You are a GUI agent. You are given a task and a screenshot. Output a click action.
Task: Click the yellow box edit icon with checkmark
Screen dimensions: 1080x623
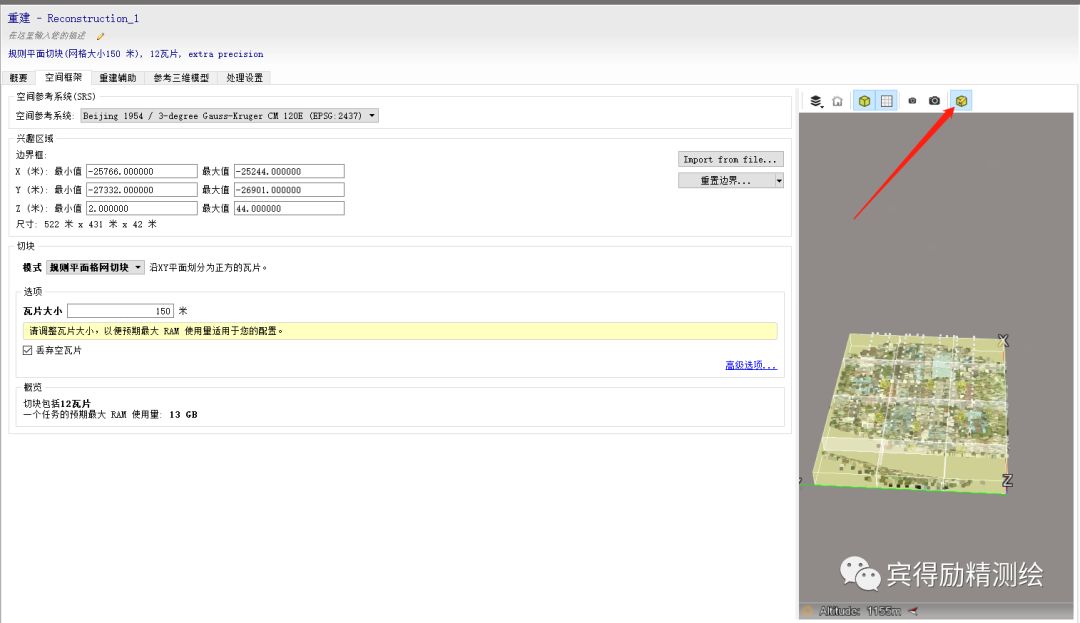(961, 101)
